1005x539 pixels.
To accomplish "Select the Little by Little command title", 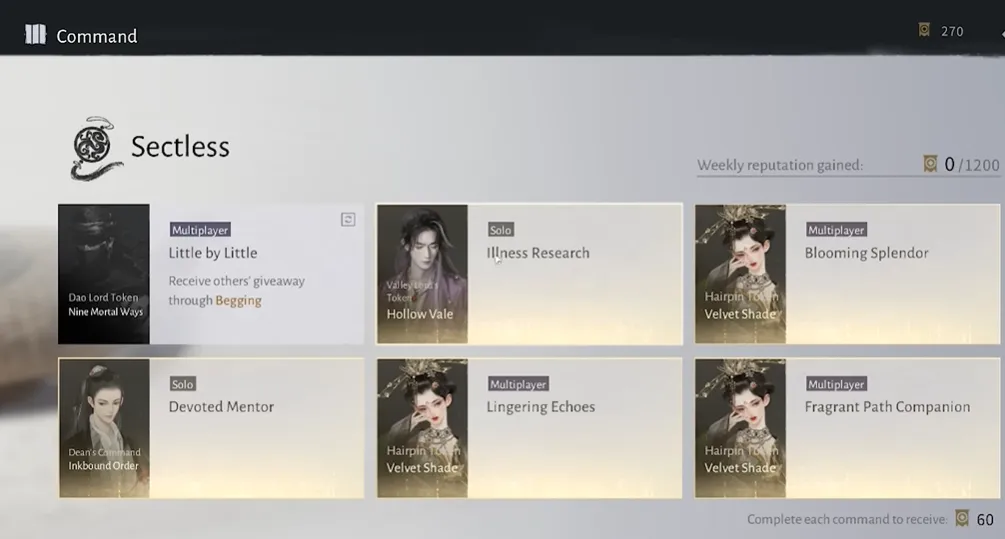I will click(x=213, y=253).
